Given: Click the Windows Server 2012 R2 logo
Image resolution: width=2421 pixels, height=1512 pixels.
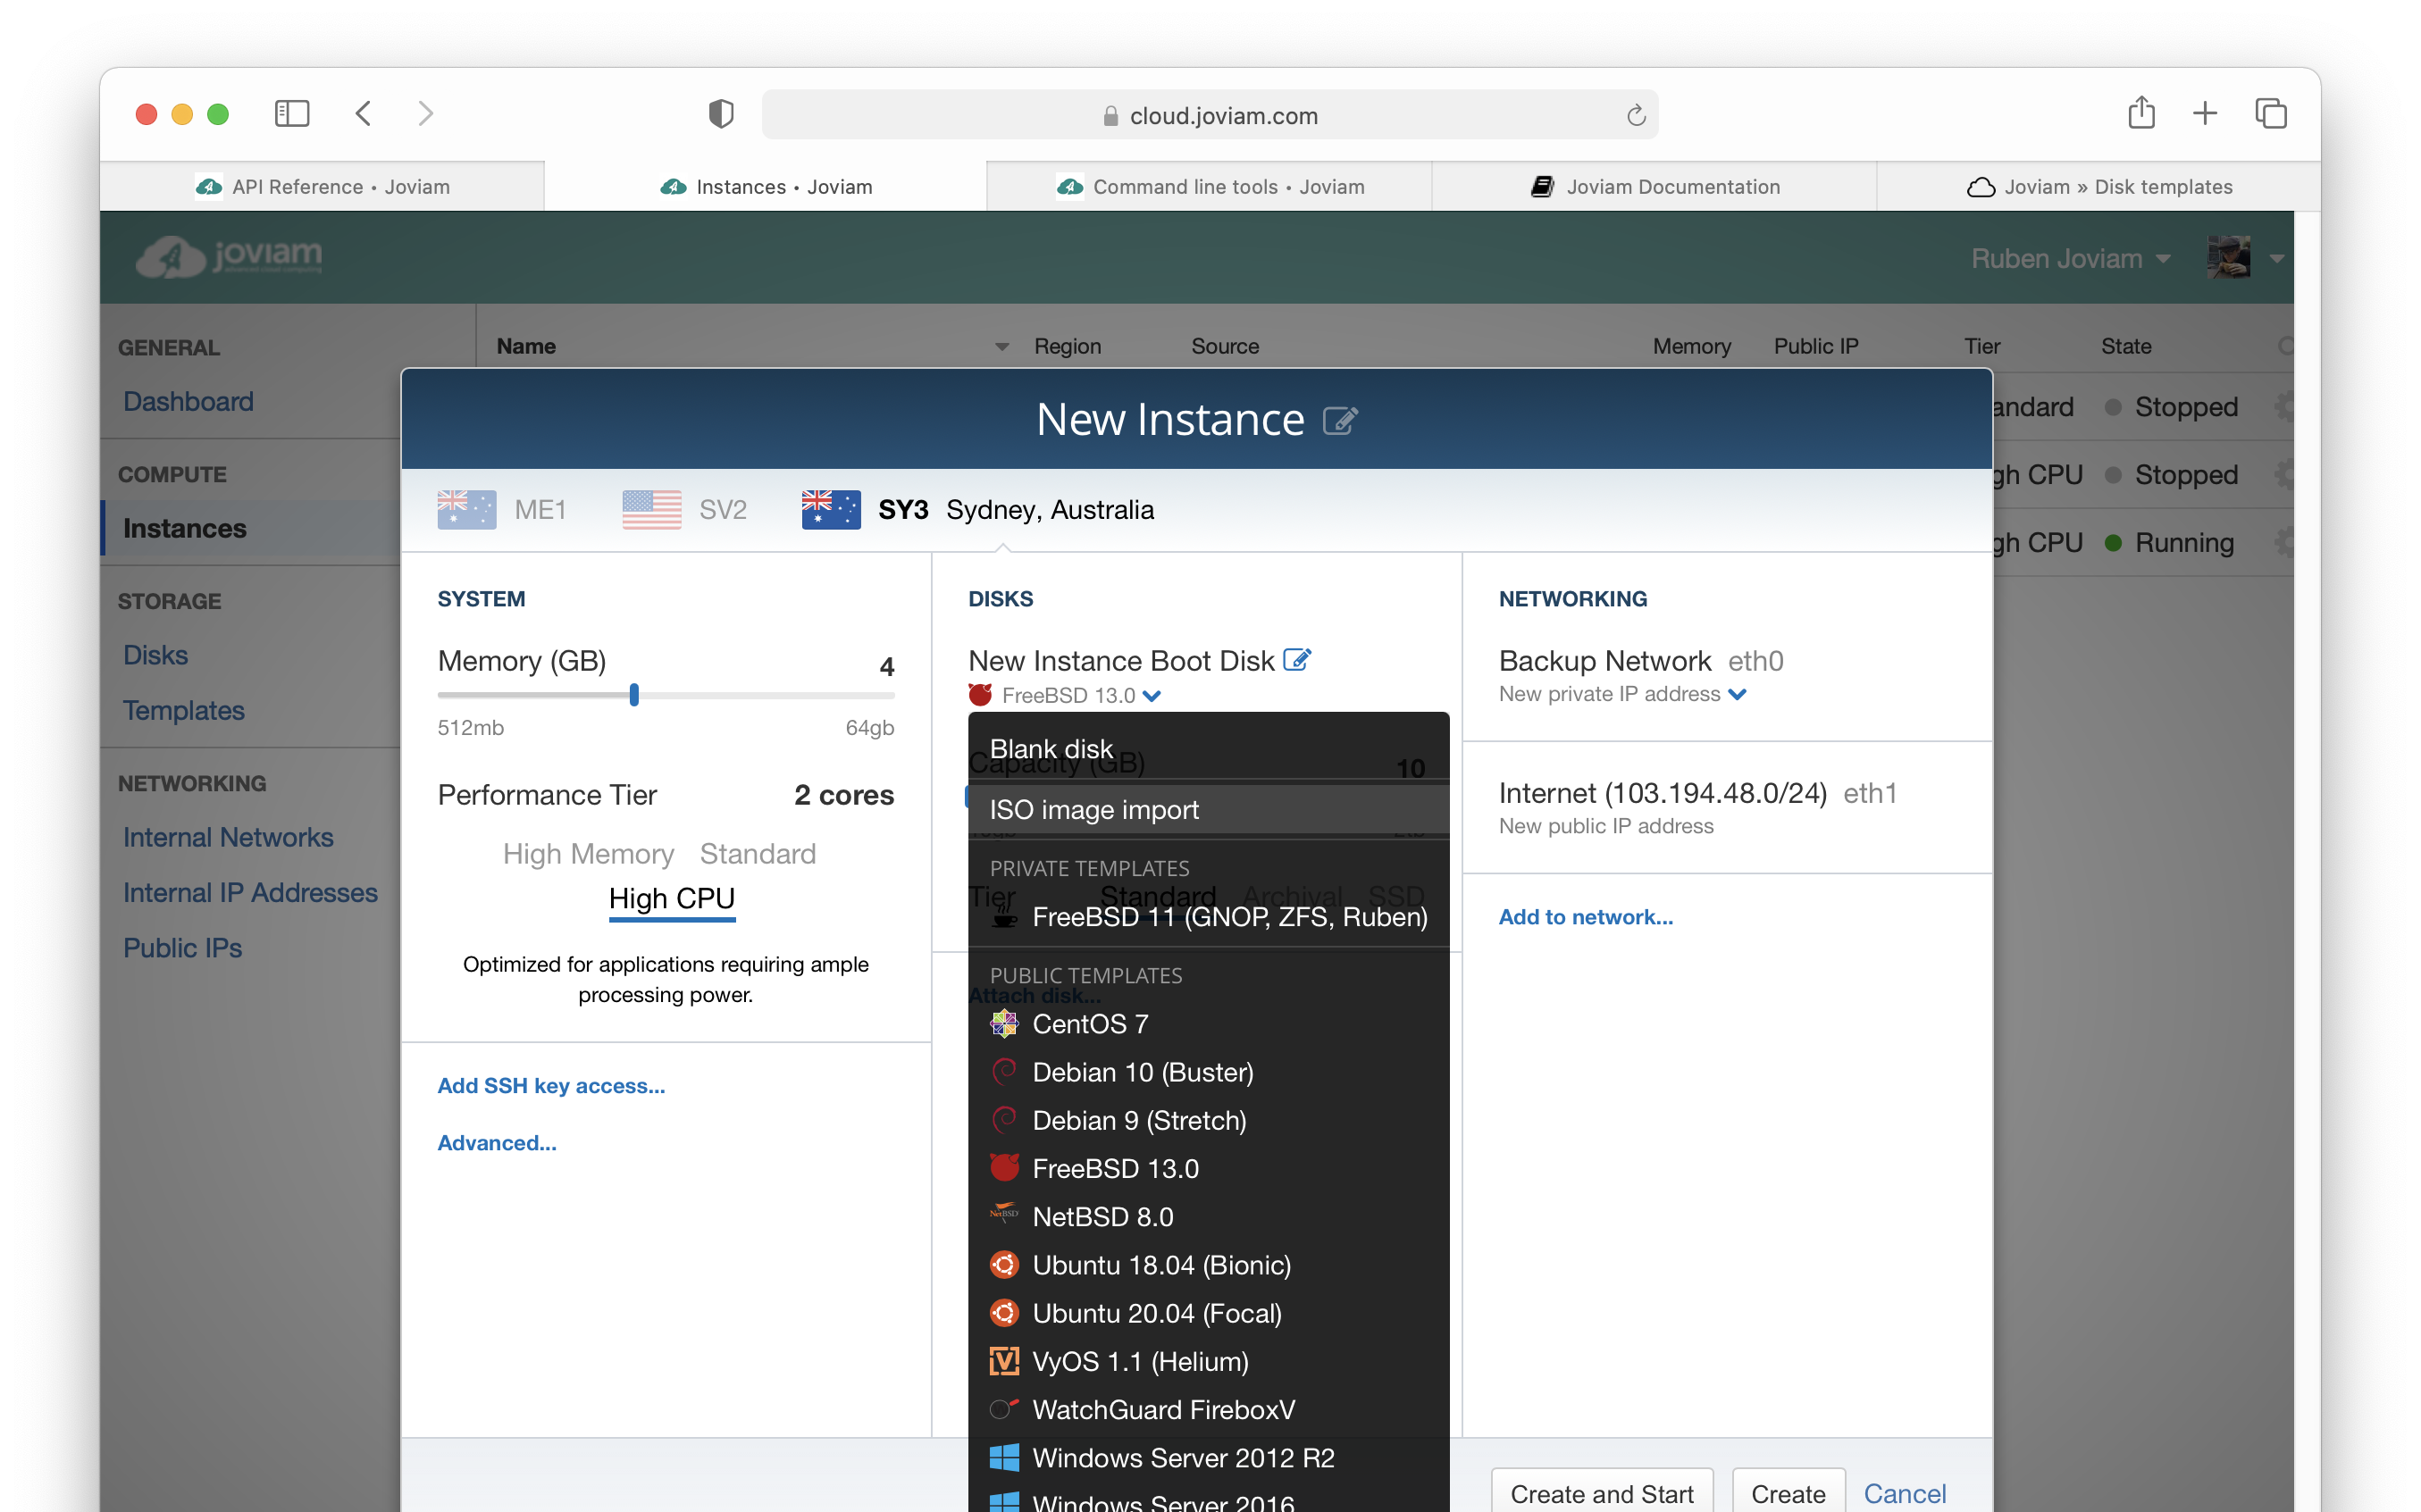Looking at the screenshot, I should pos(1004,1457).
